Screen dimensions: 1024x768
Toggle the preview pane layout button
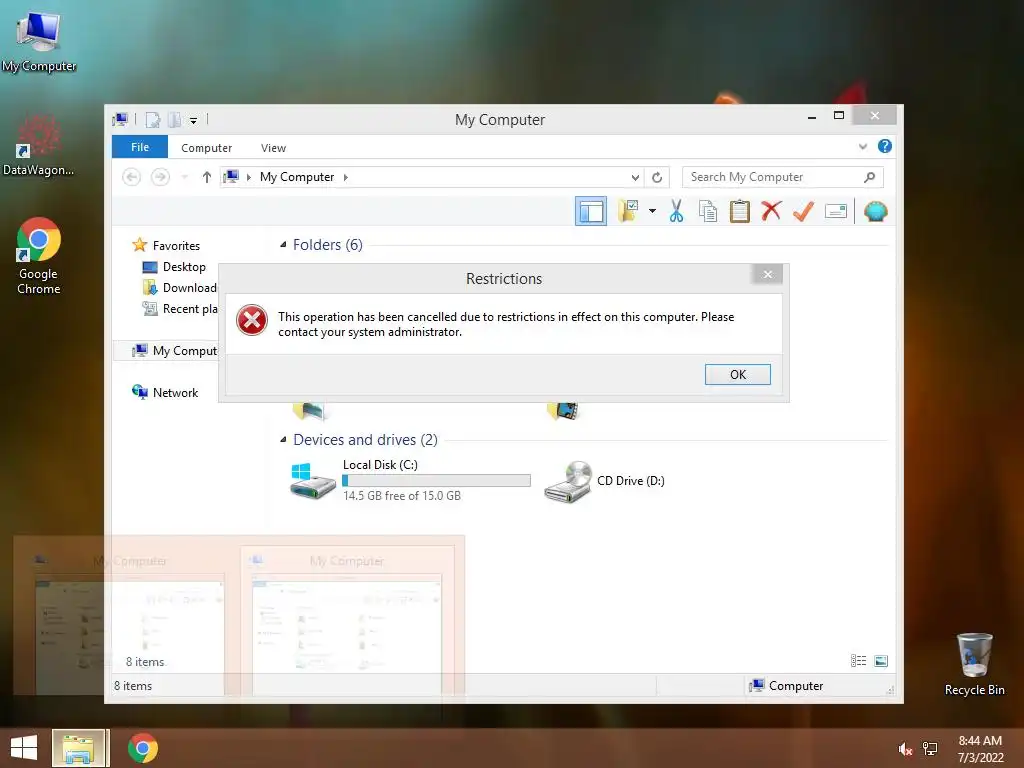point(591,211)
